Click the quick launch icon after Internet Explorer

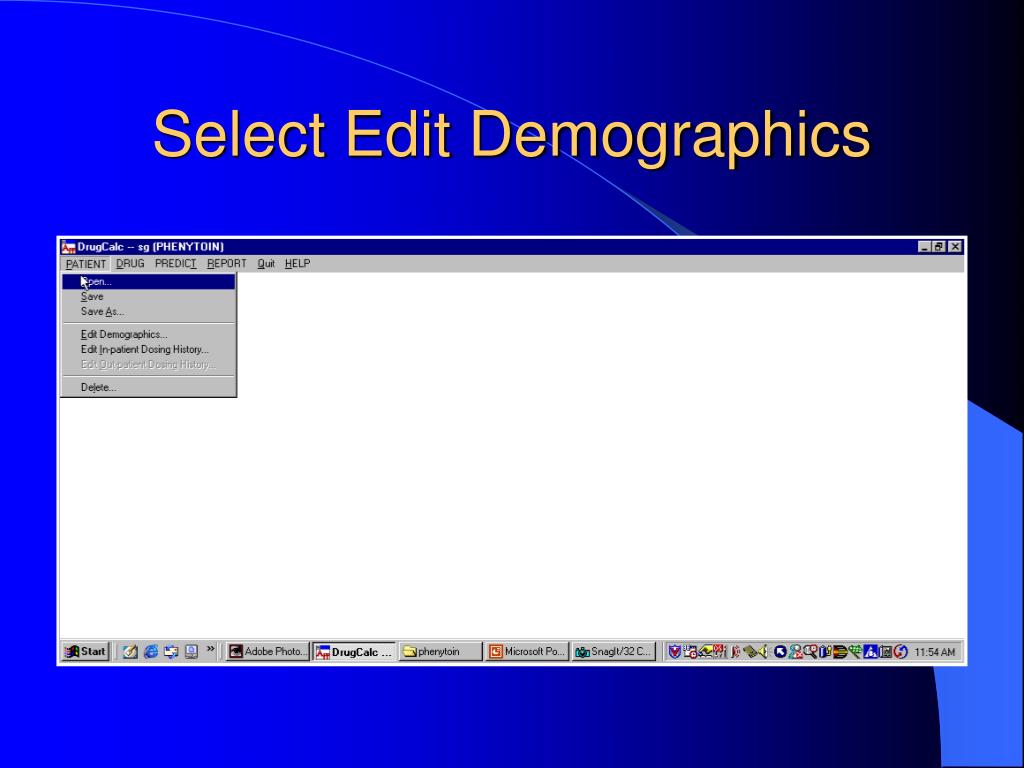[x=171, y=651]
